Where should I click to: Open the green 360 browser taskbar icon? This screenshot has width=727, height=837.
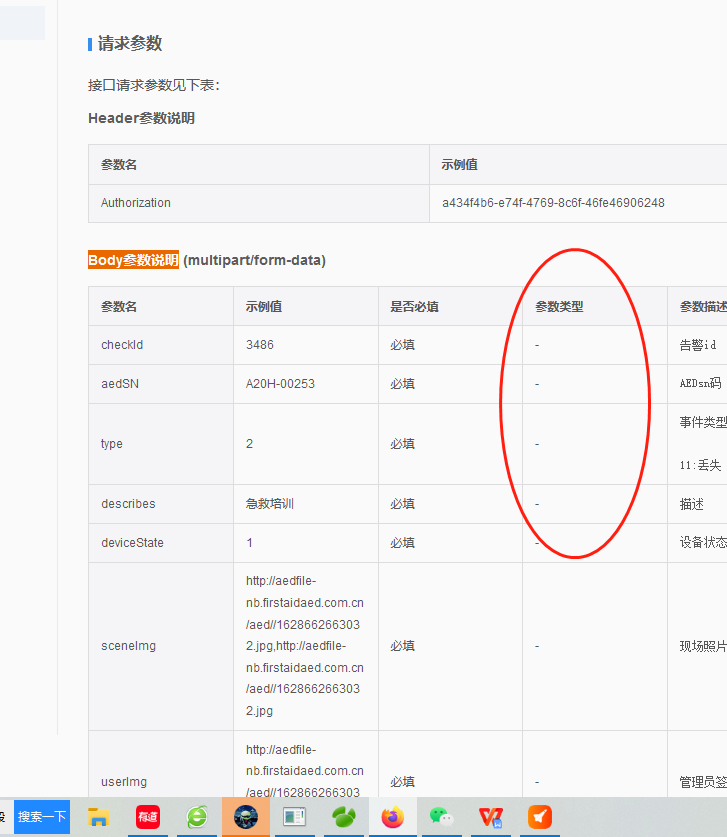tap(197, 817)
